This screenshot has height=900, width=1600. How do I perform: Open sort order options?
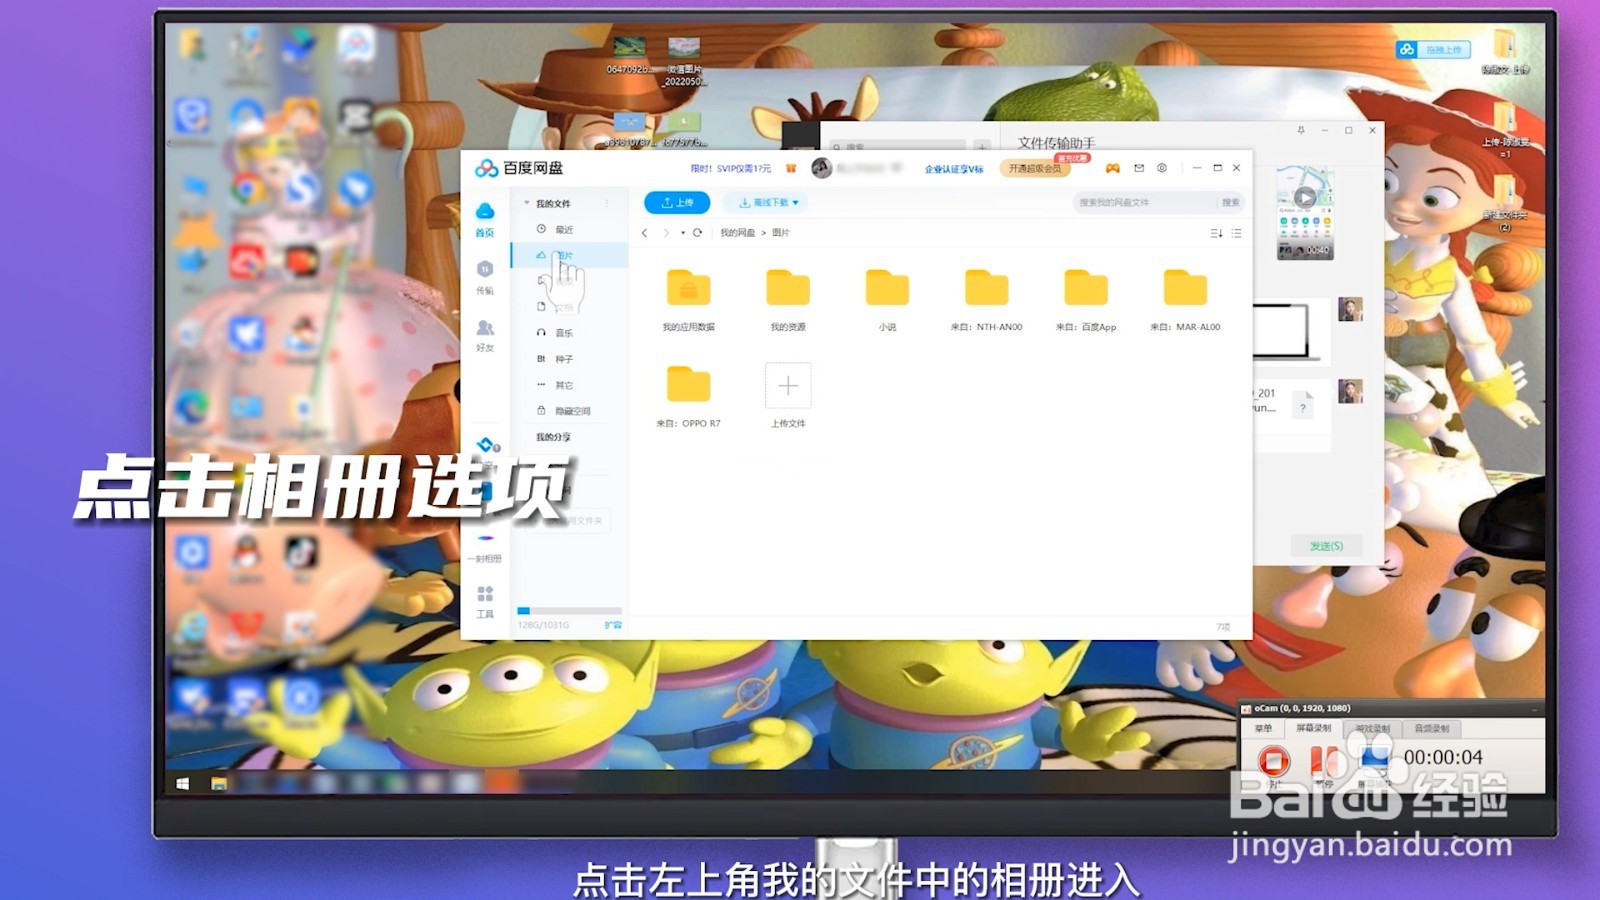(x=1216, y=233)
